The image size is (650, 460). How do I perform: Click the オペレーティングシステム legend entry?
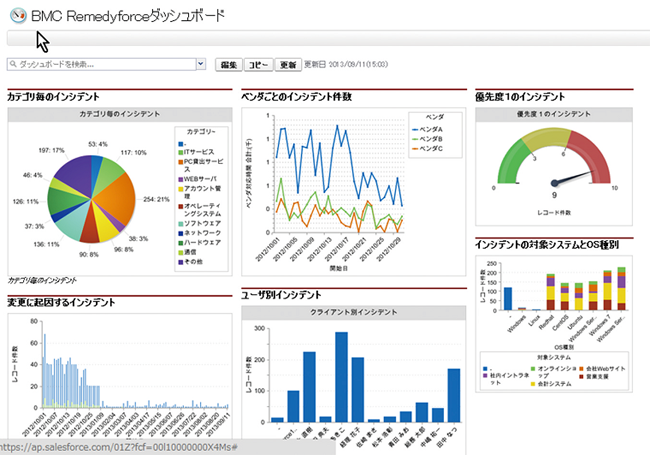pos(200,210)
